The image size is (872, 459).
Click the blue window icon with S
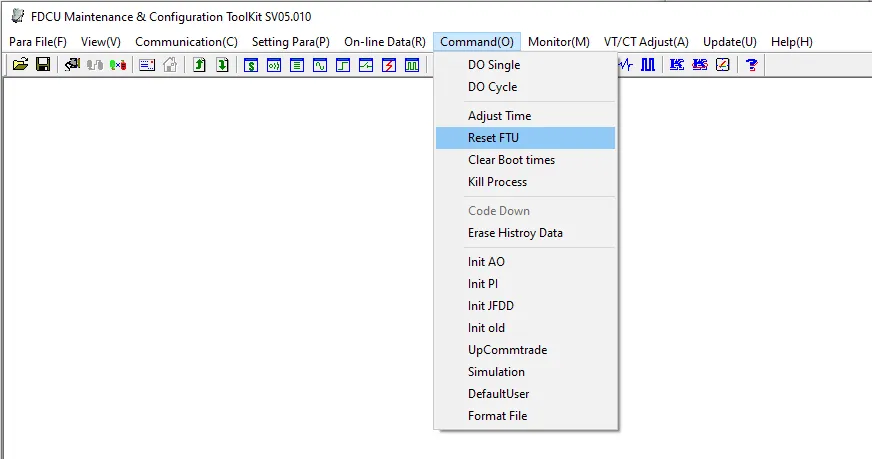click(x=251, y=65)
